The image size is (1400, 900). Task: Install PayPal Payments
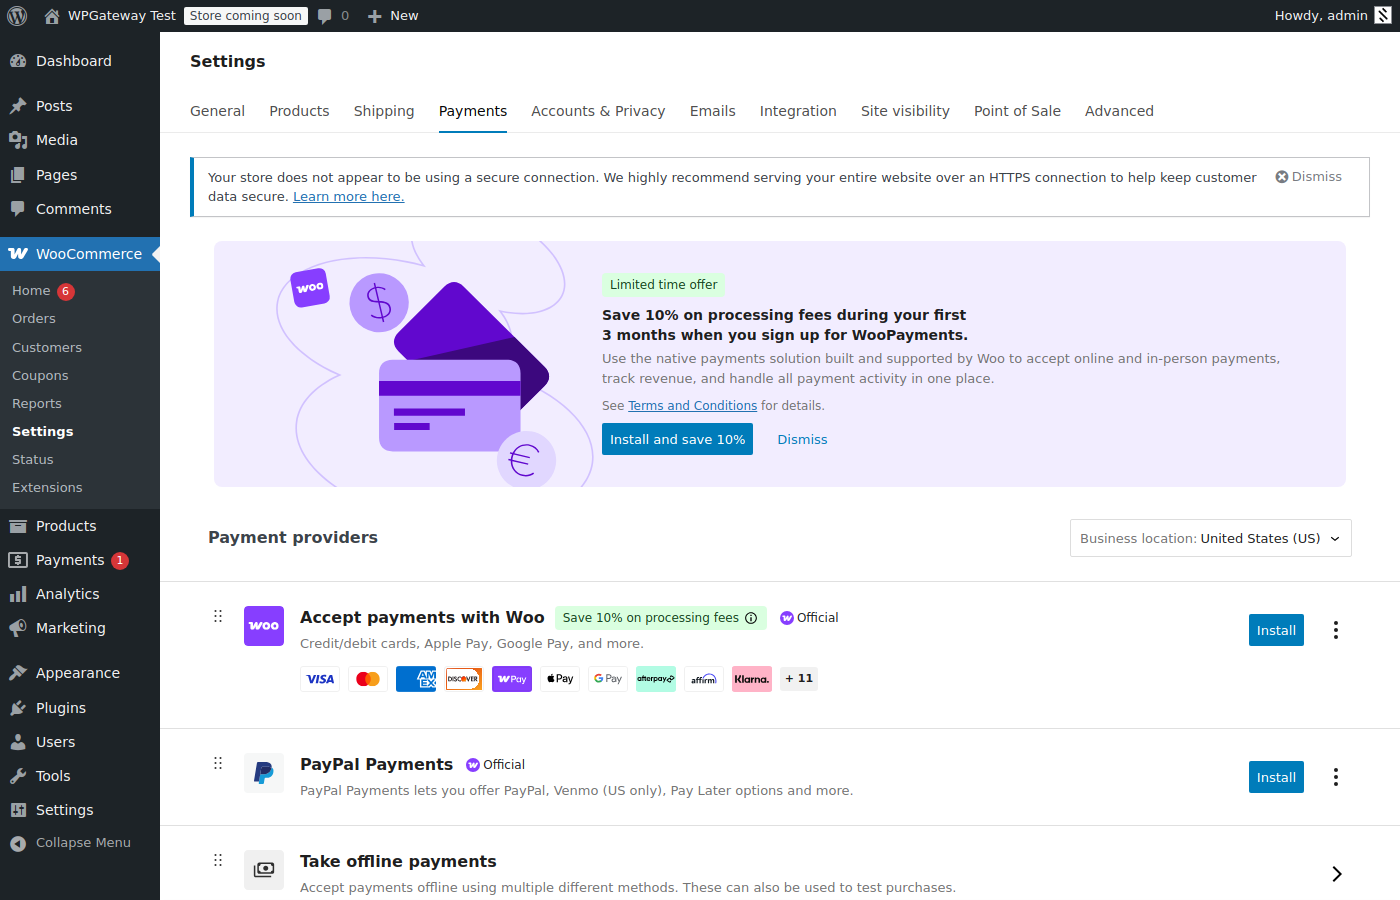[1276, 777]
